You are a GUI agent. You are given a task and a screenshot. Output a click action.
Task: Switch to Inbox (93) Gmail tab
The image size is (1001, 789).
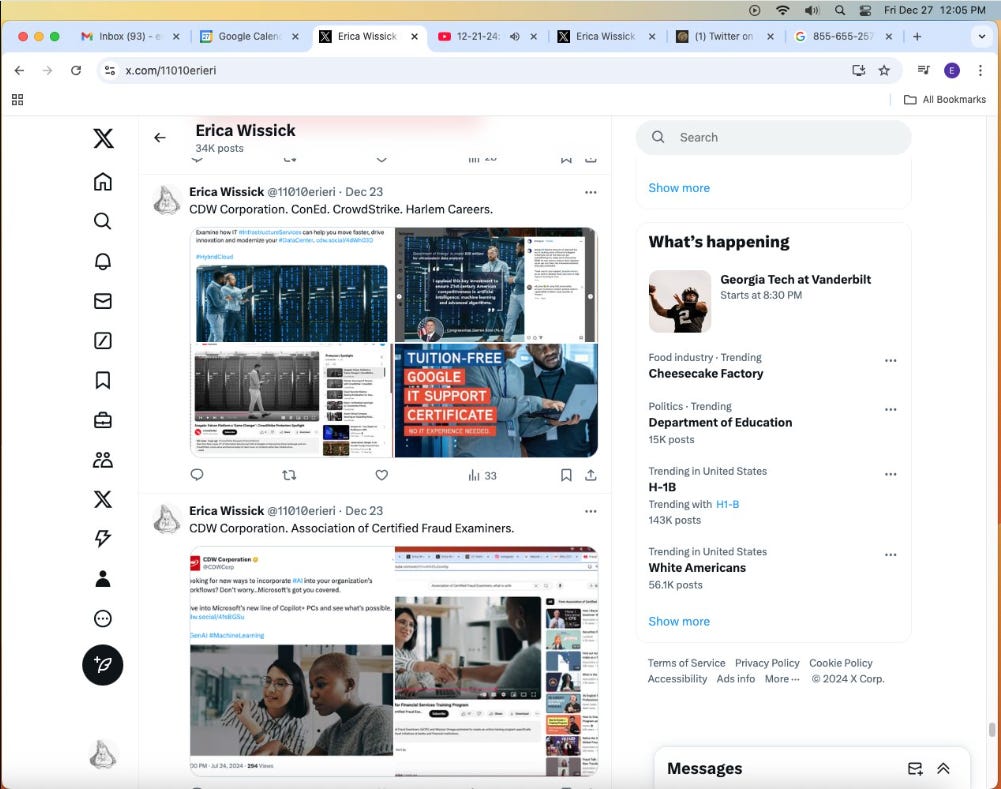(x=130, y=36)
